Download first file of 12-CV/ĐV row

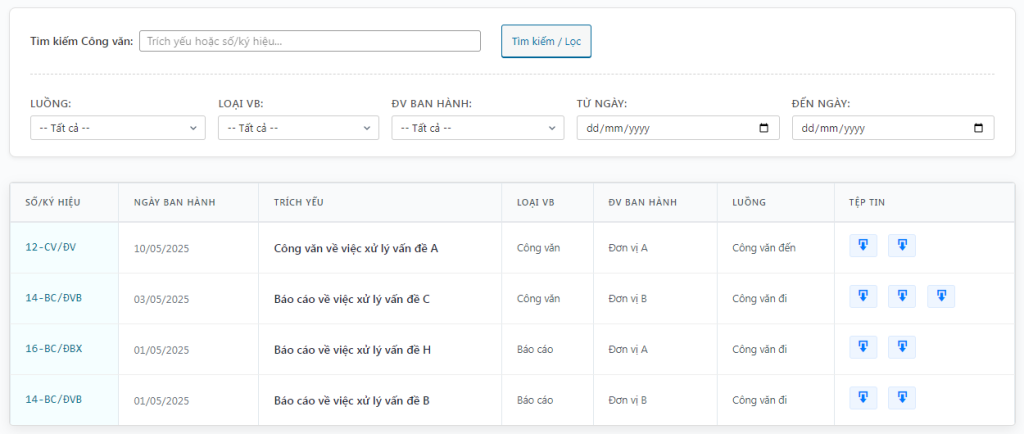point(863,245)
